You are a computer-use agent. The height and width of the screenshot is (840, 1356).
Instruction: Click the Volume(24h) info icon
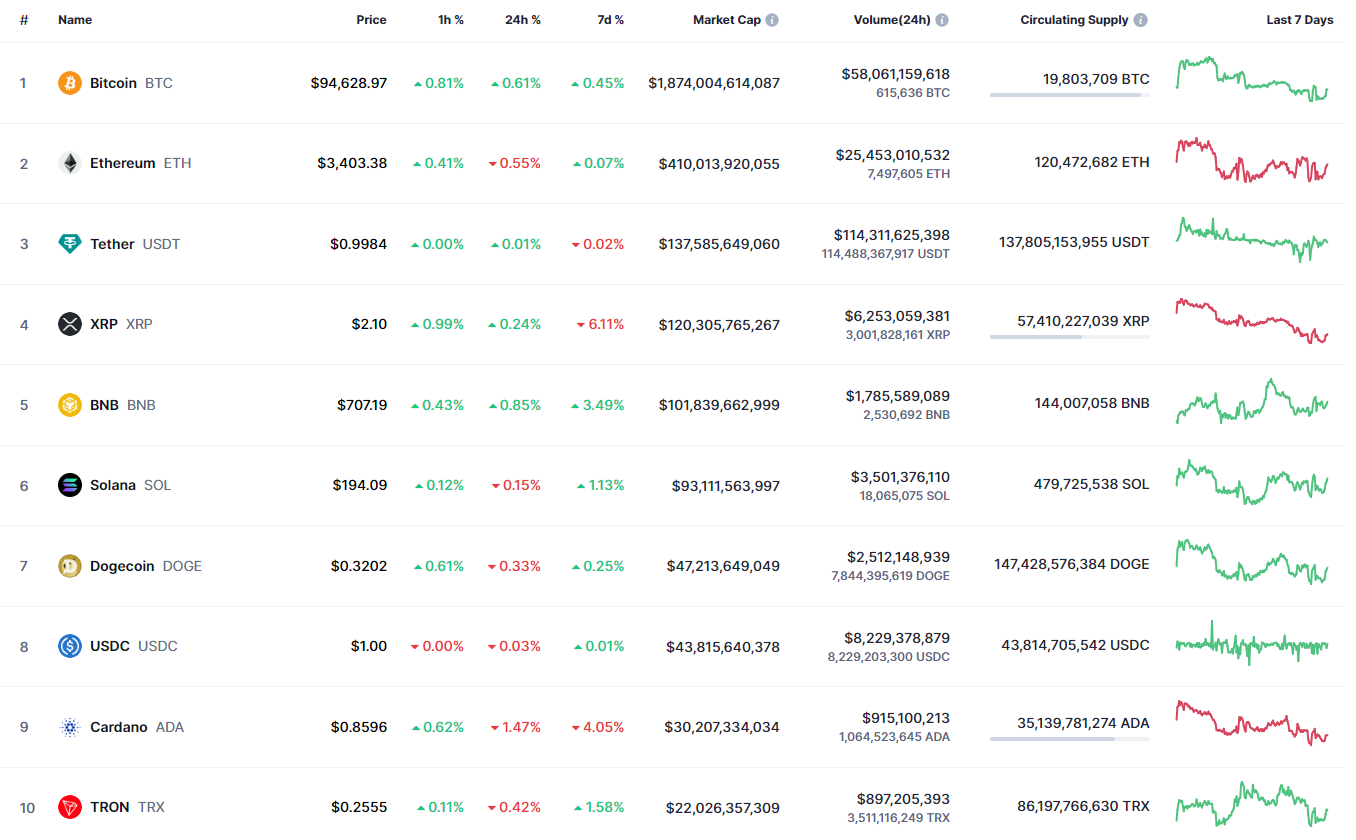tap(942, 20)
